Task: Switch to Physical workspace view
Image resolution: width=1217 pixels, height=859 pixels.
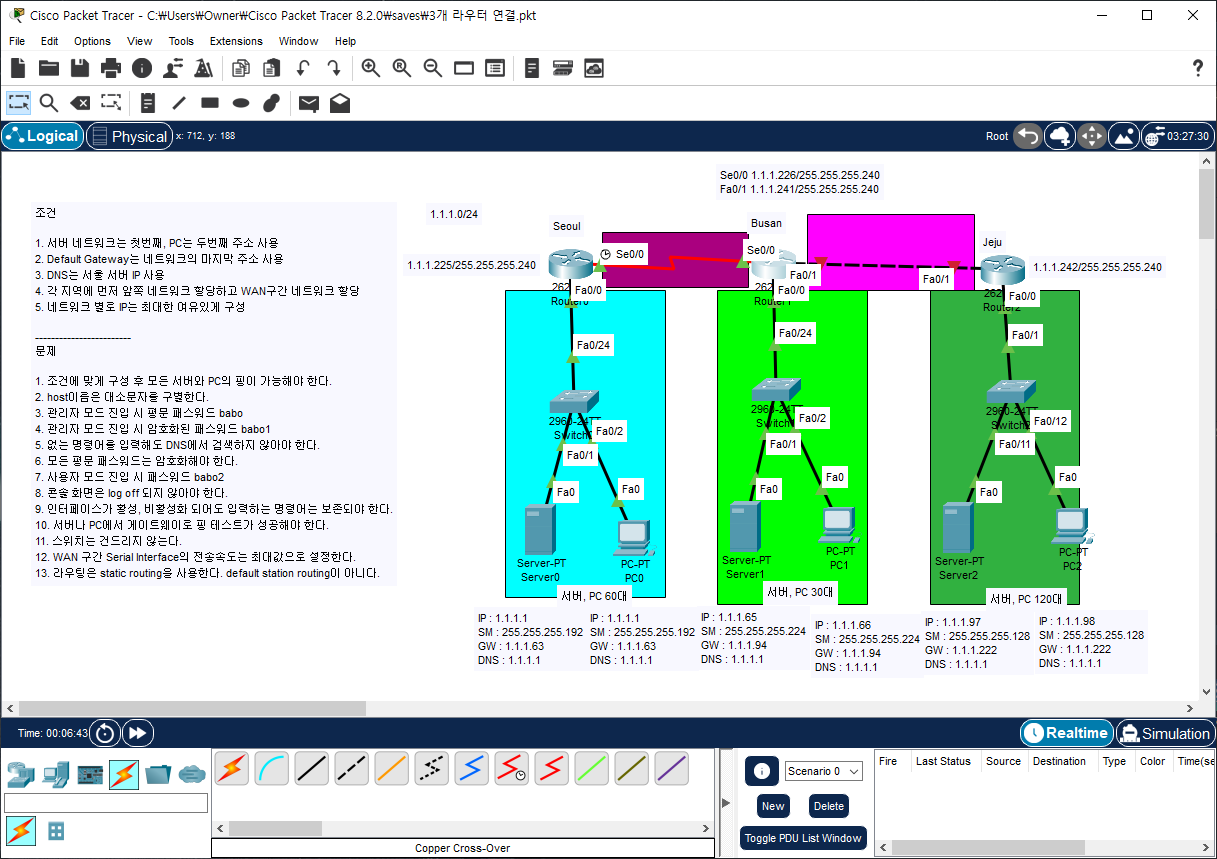Action: (x=129, y=136)
